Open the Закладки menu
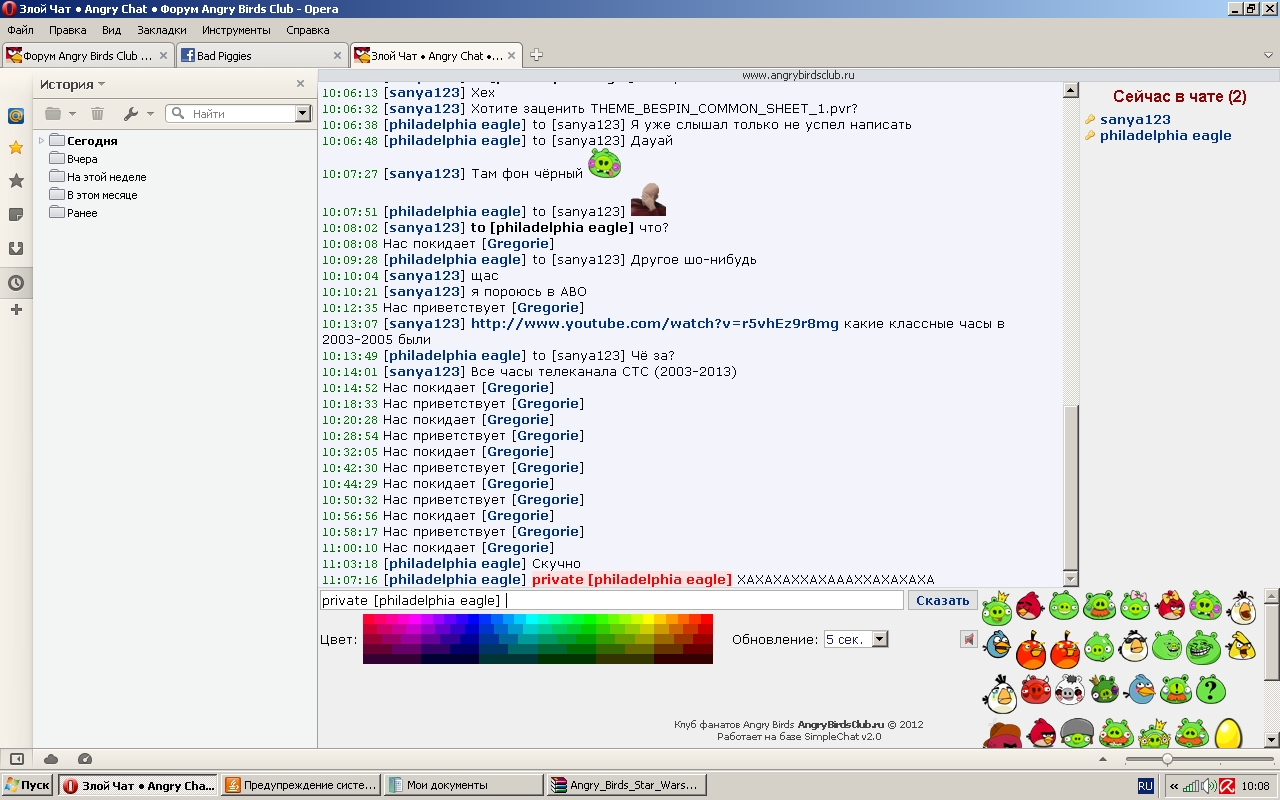Viewport: 1280px width, 800px height. click(161, 30)
